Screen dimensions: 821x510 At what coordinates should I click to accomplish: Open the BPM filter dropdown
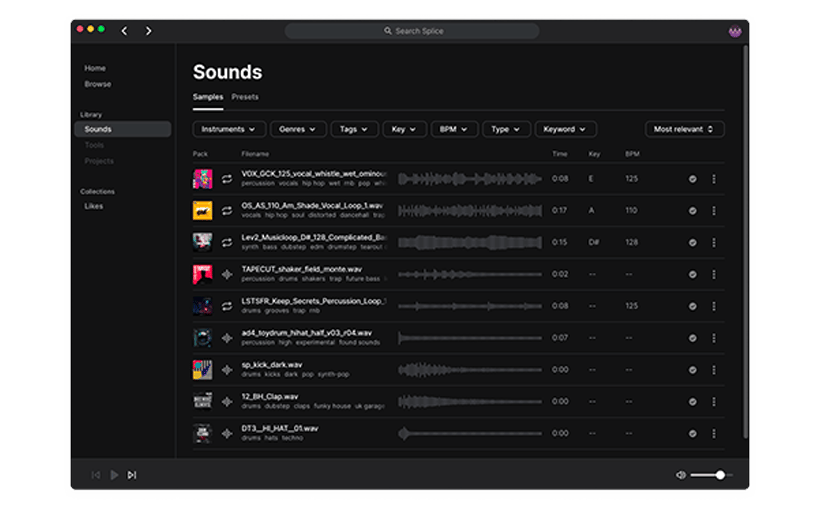click(x=454, y=129)
